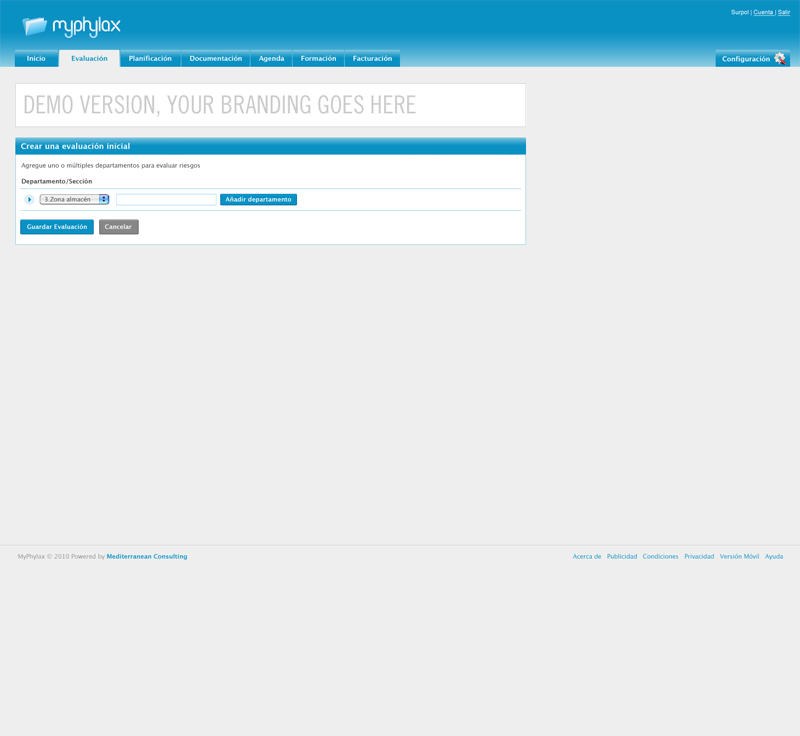The width and height of the screenshot is (800, 736).
Task: Click the blue arrow icon beside department dropdown
Action: point(29,200)
